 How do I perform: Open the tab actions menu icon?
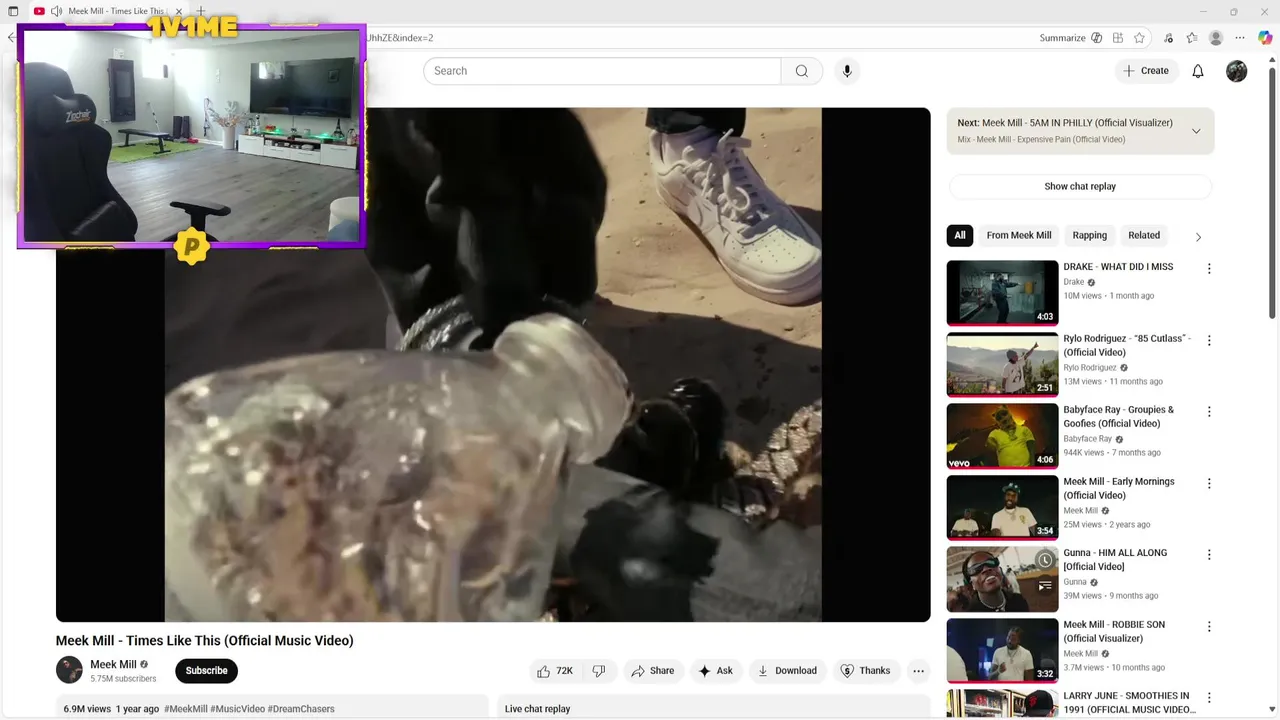point(13,11)
